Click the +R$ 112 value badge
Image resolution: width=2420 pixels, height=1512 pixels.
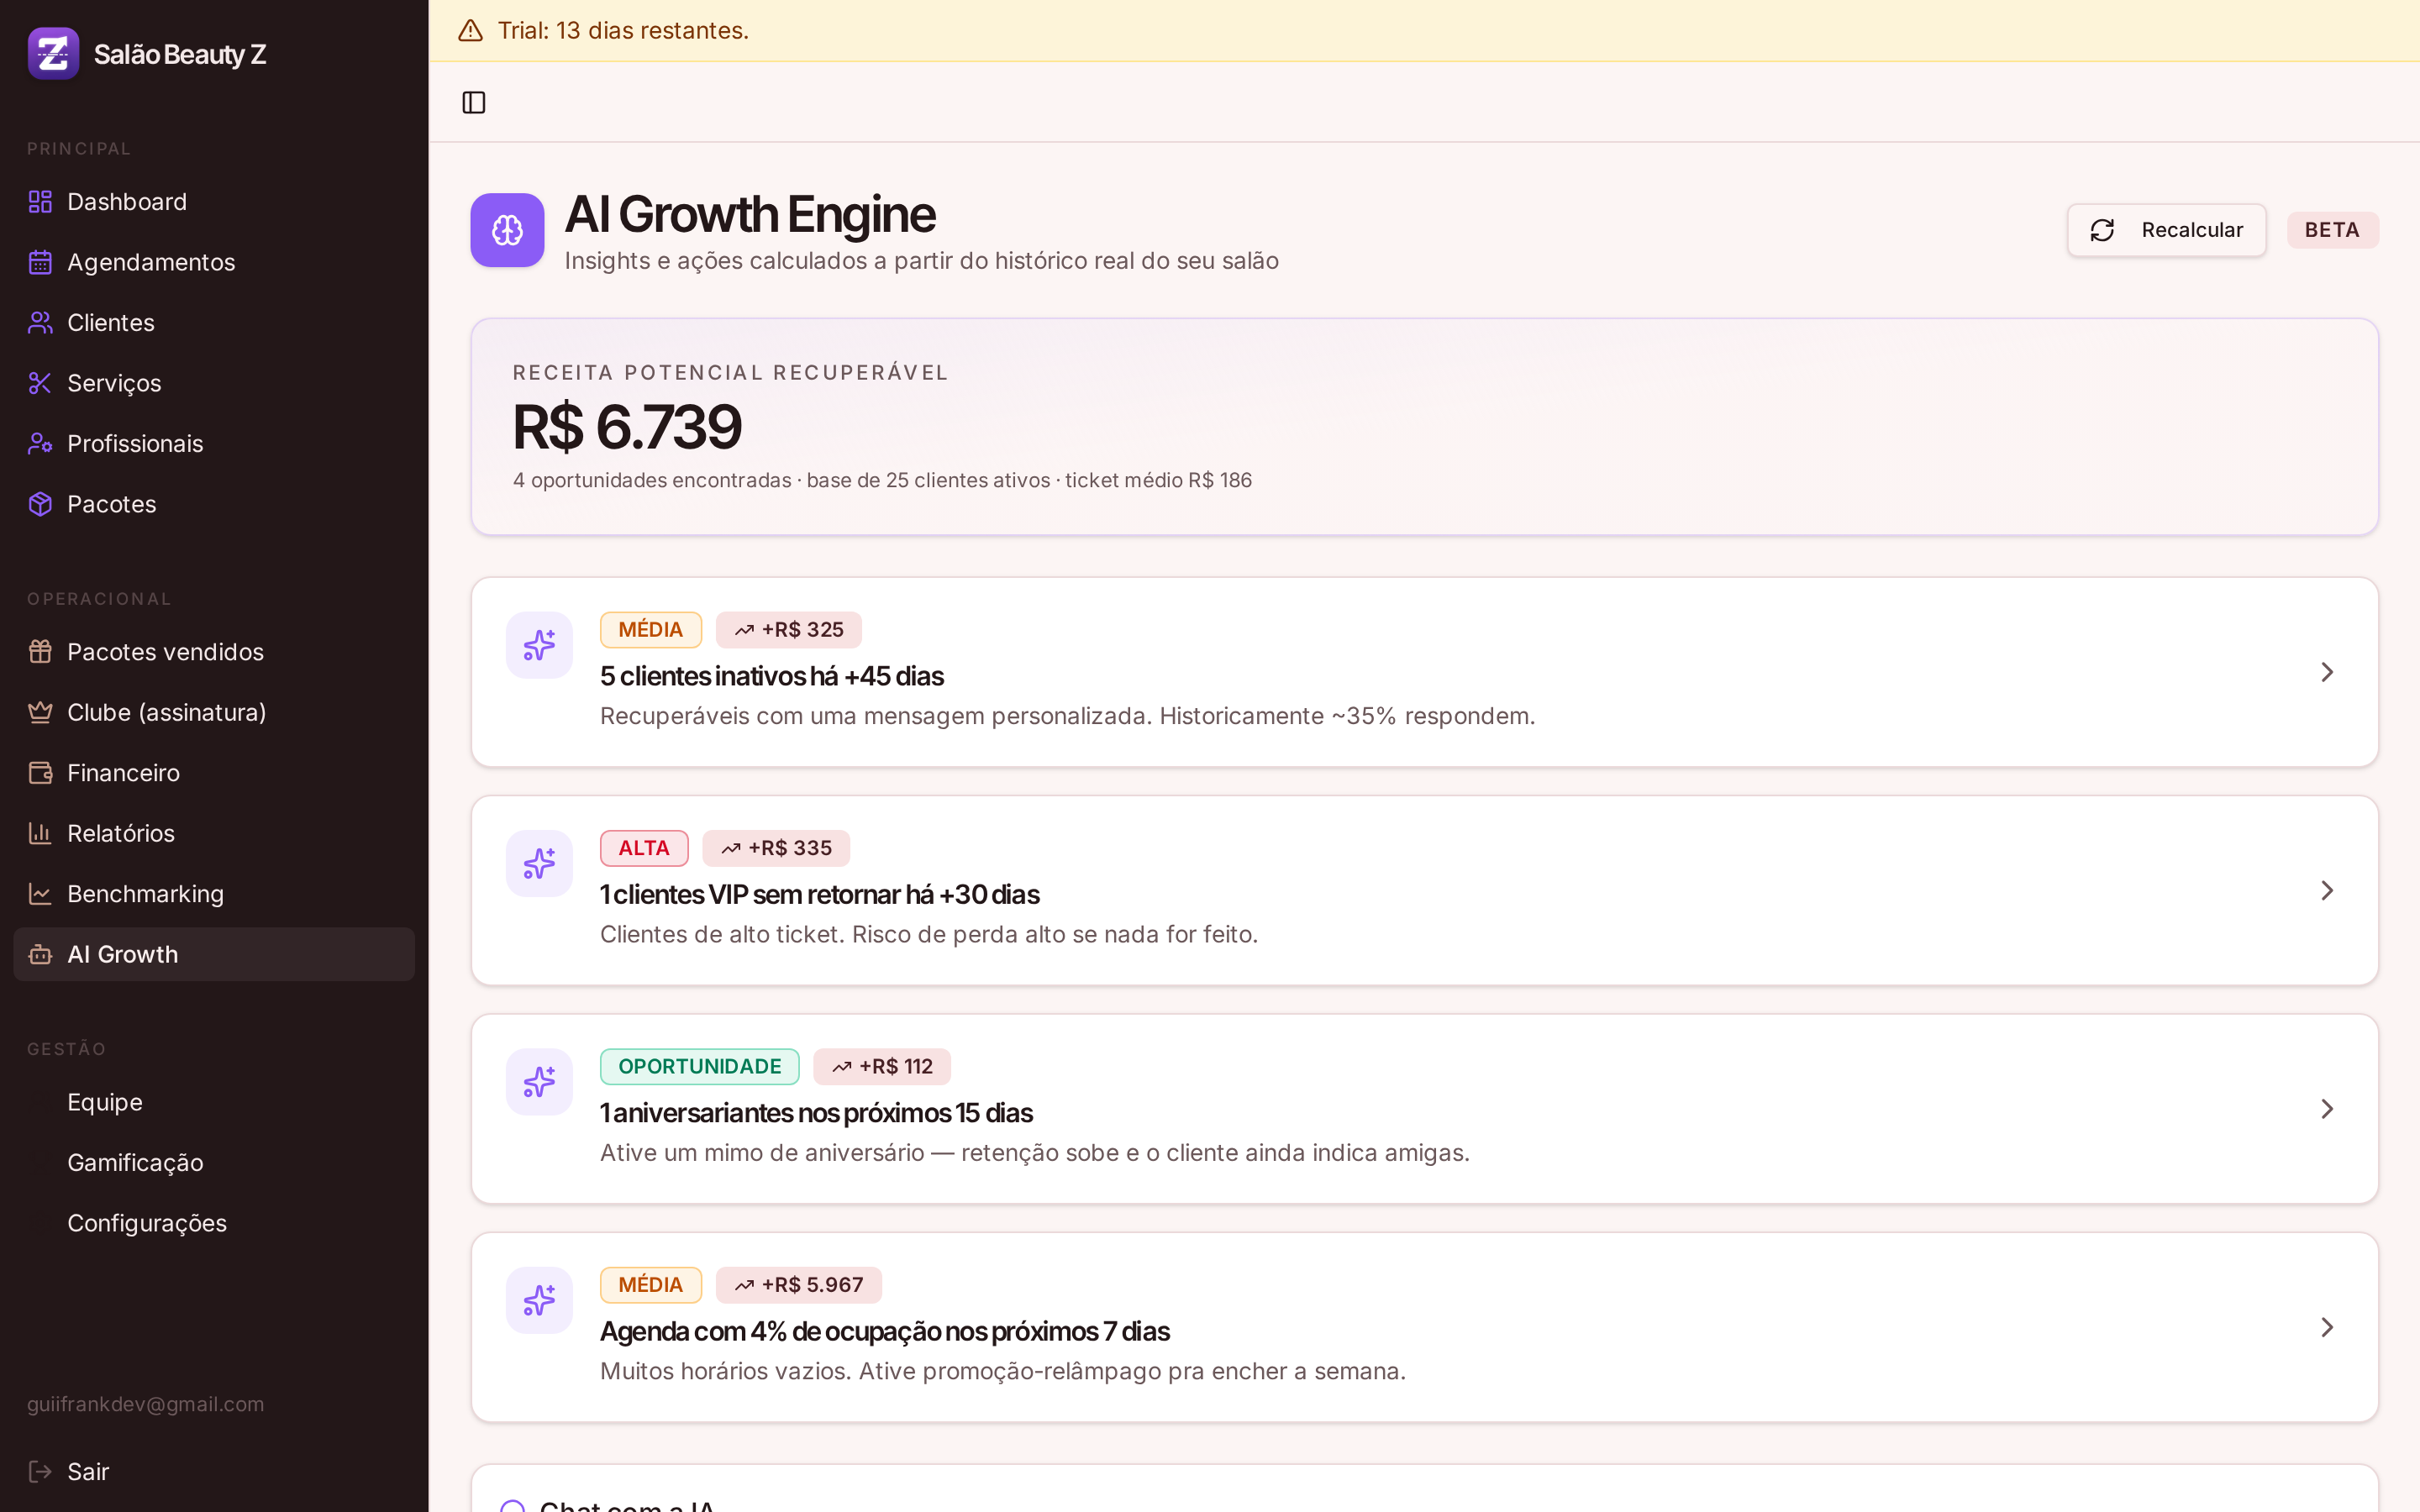882,1067
